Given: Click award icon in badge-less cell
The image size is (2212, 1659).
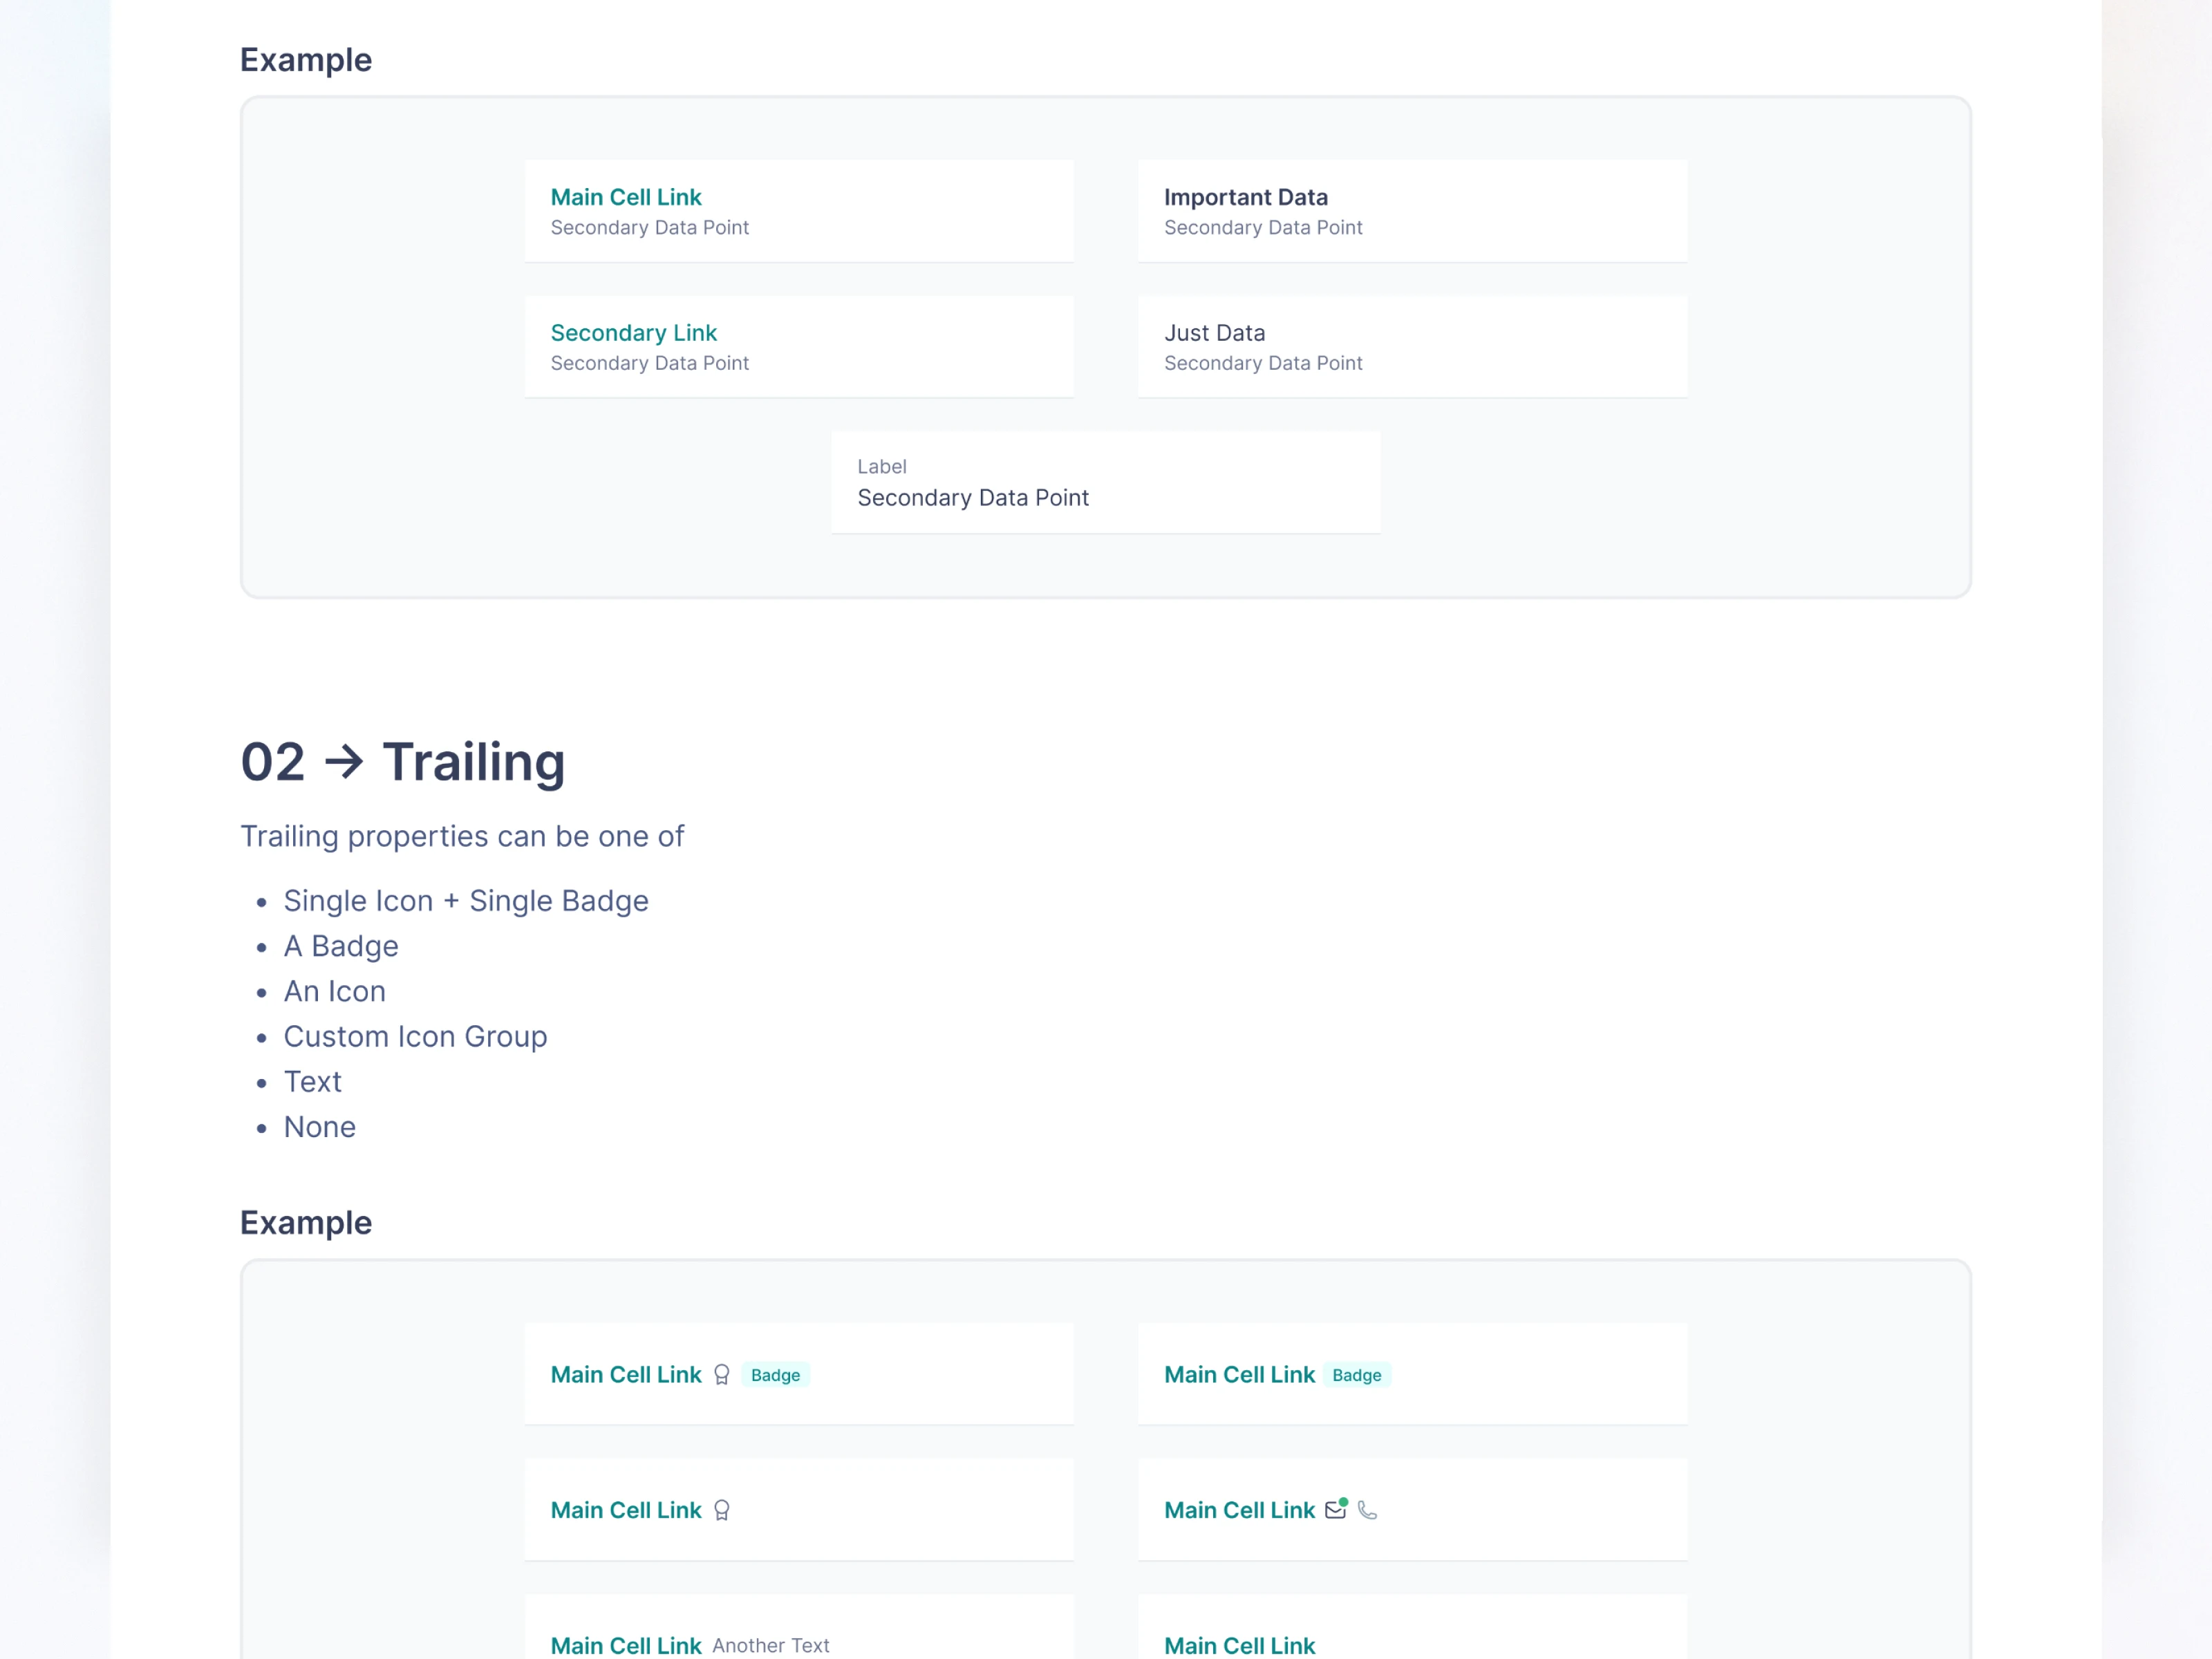Looking at the screenshot, I should tap(721, 1510).
